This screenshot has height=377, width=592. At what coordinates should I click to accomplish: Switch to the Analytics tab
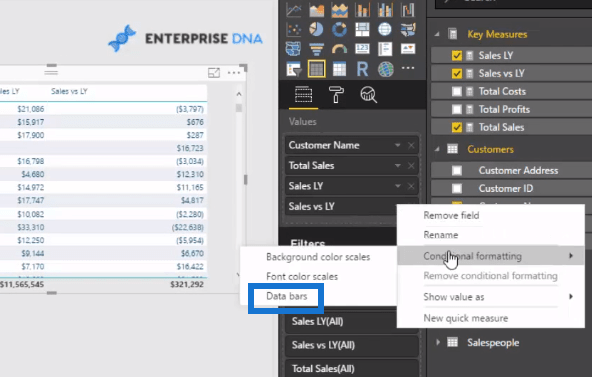368,94
